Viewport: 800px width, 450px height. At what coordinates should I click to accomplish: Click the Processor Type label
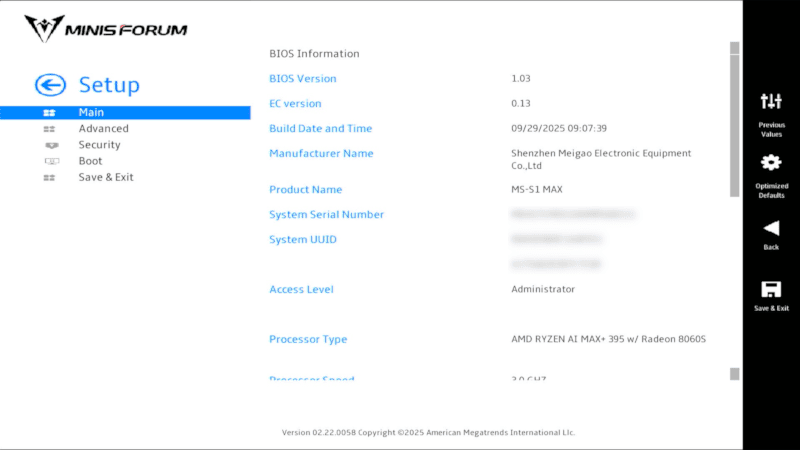coord(308,340)
